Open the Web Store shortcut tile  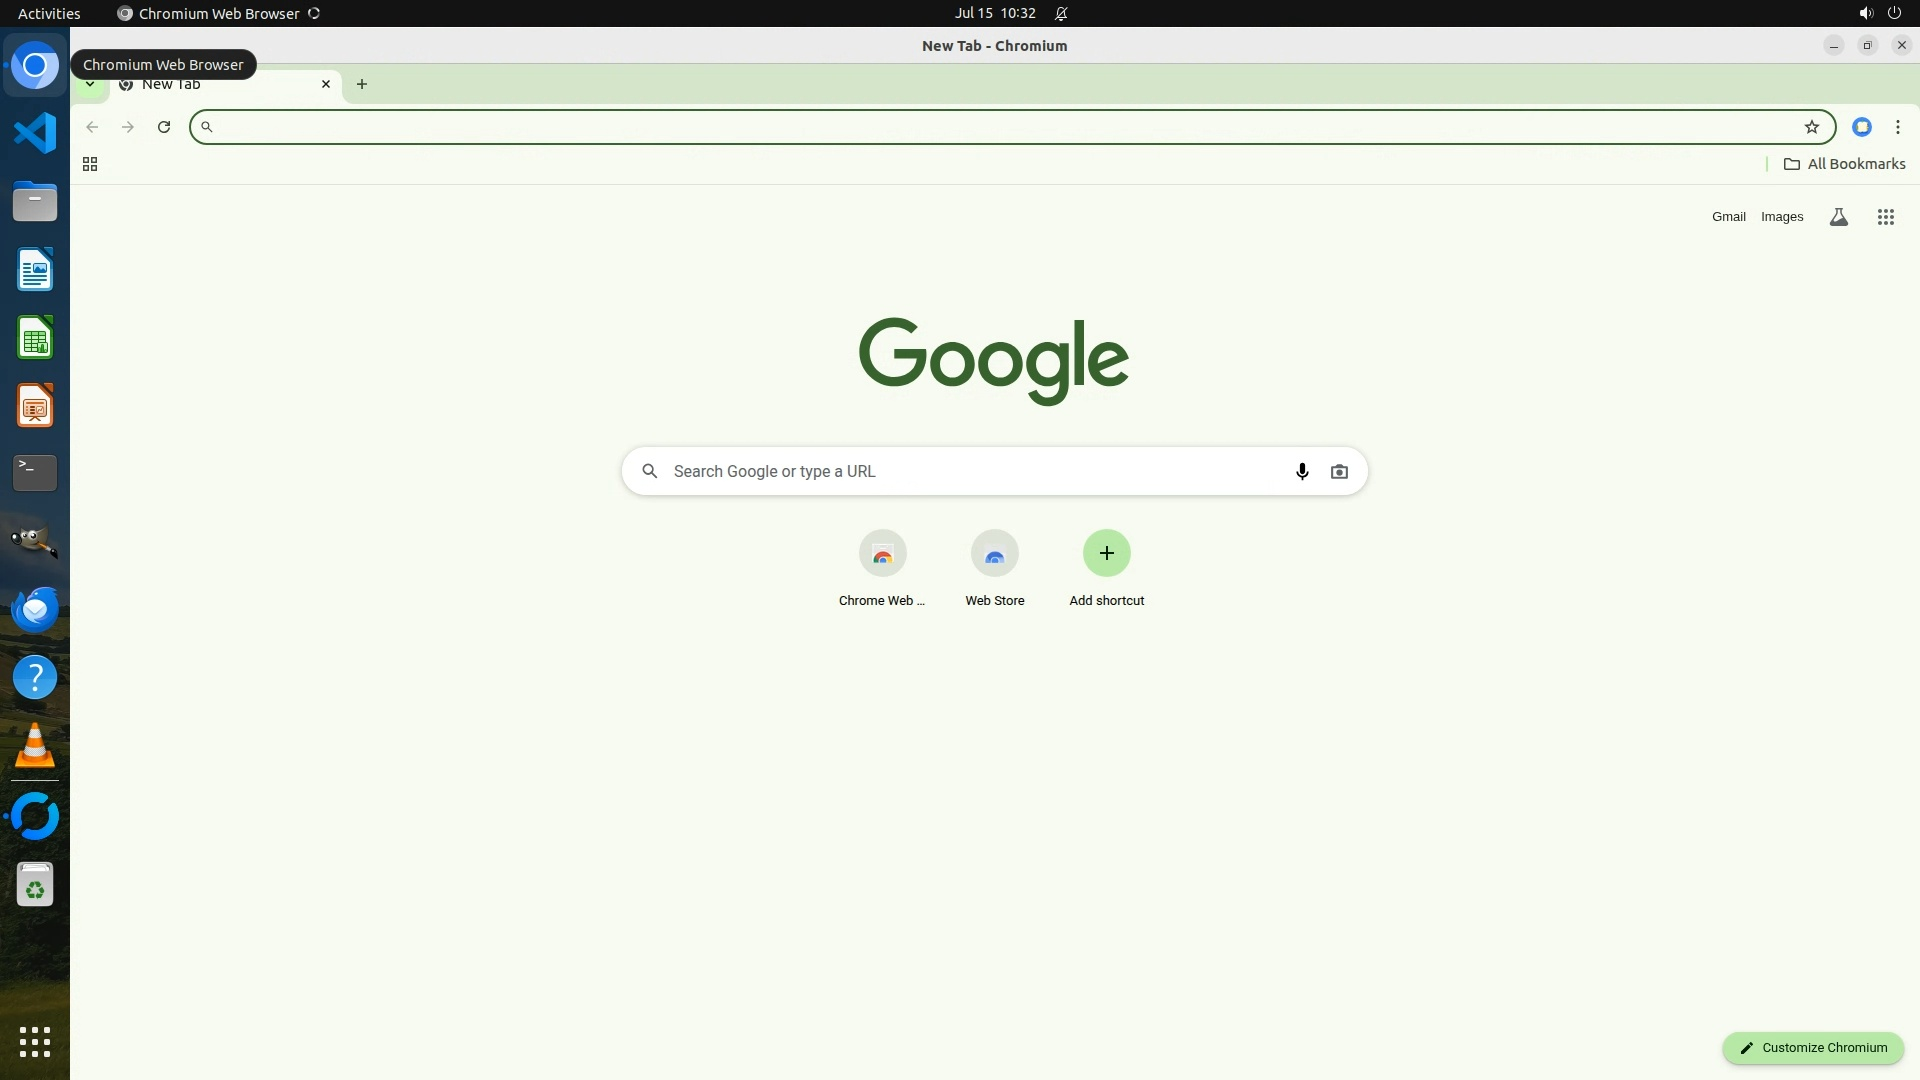coord(994,554)
